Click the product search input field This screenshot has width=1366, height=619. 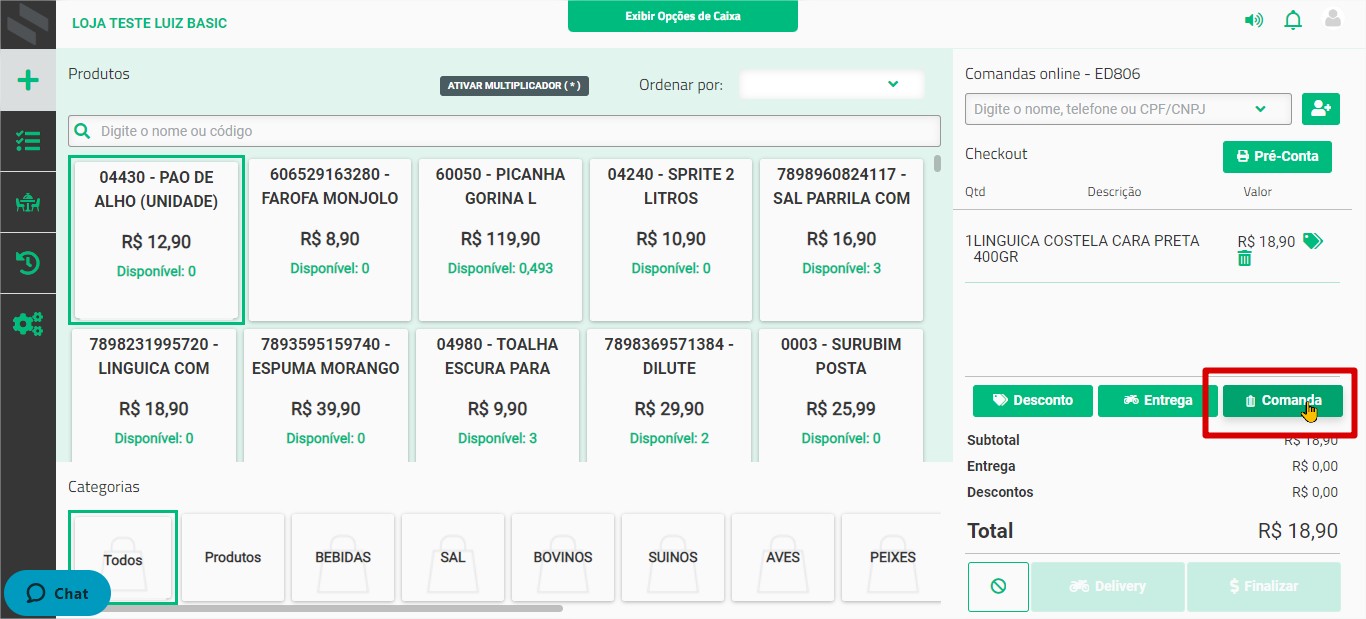click(x=500, y=130)
